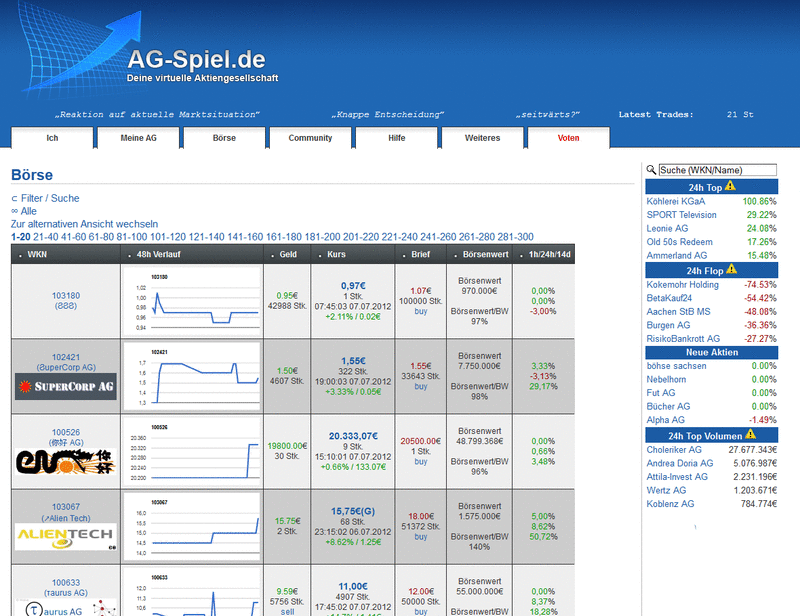Switch to the Community tab
800x616 pixels.
[x=309, y=138]
